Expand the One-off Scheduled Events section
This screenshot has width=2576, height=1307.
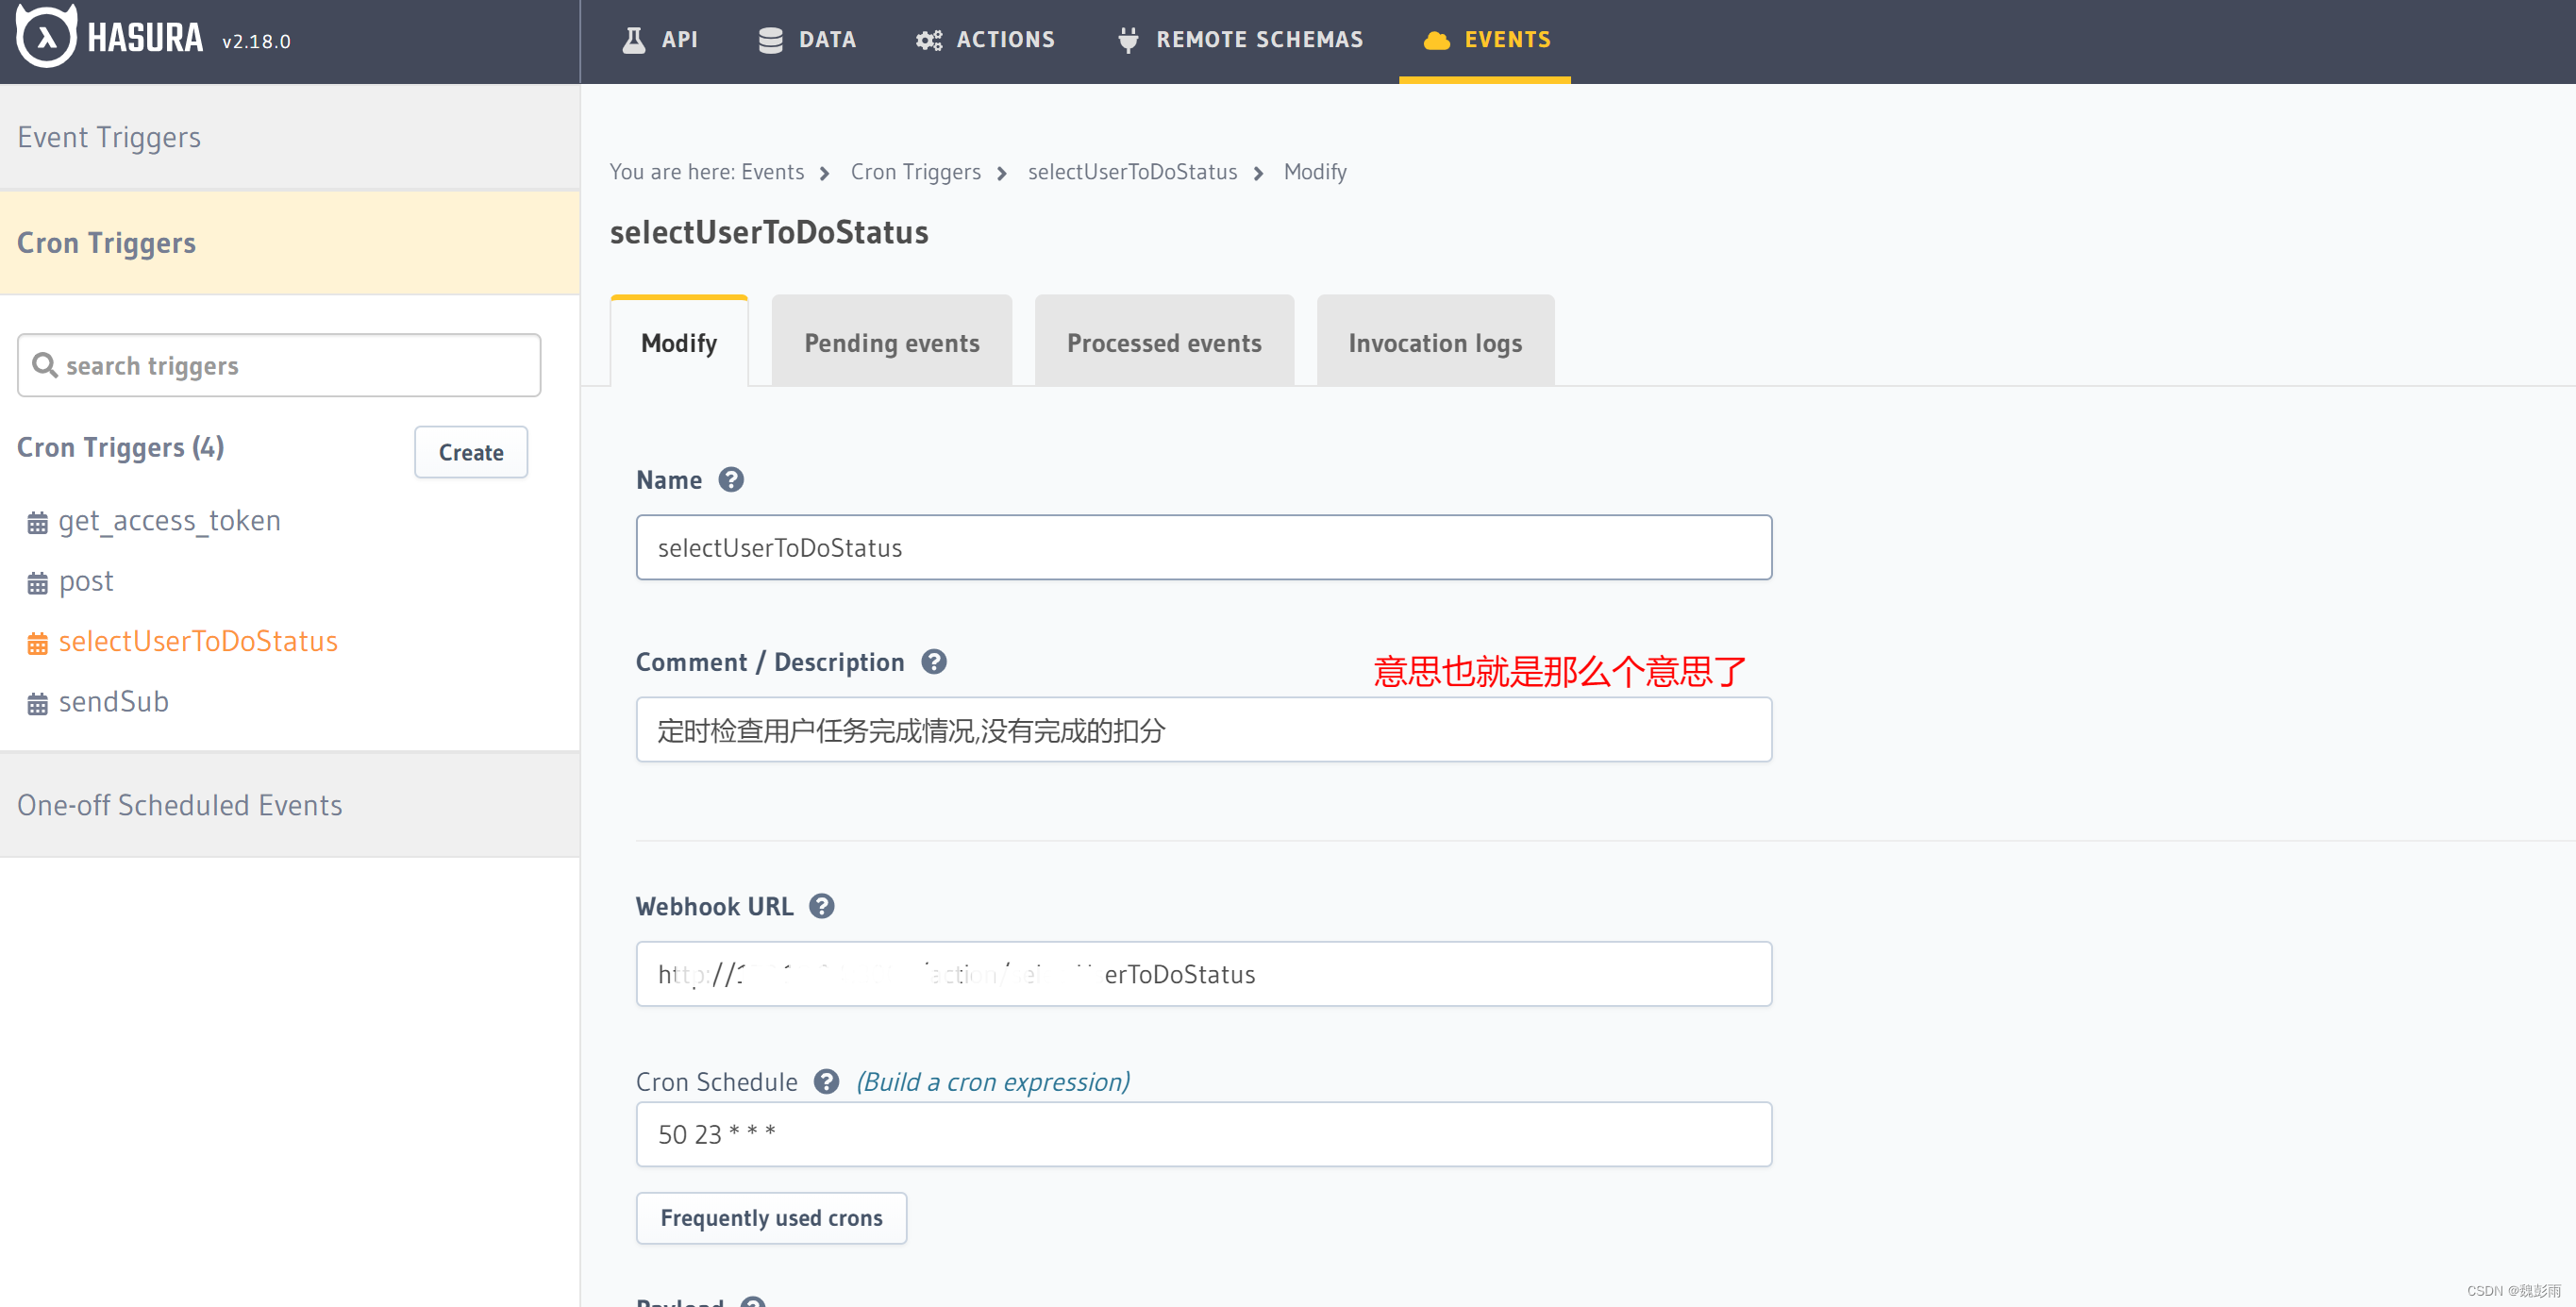coord(180,805)
